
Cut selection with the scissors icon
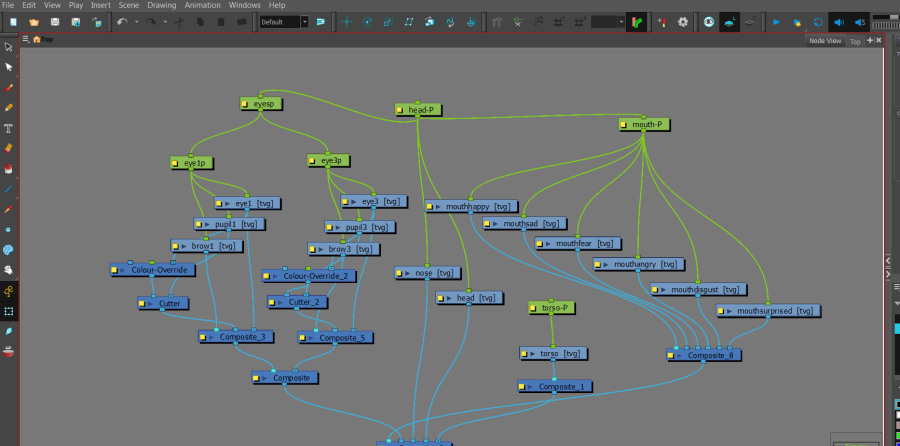[179, 22]
